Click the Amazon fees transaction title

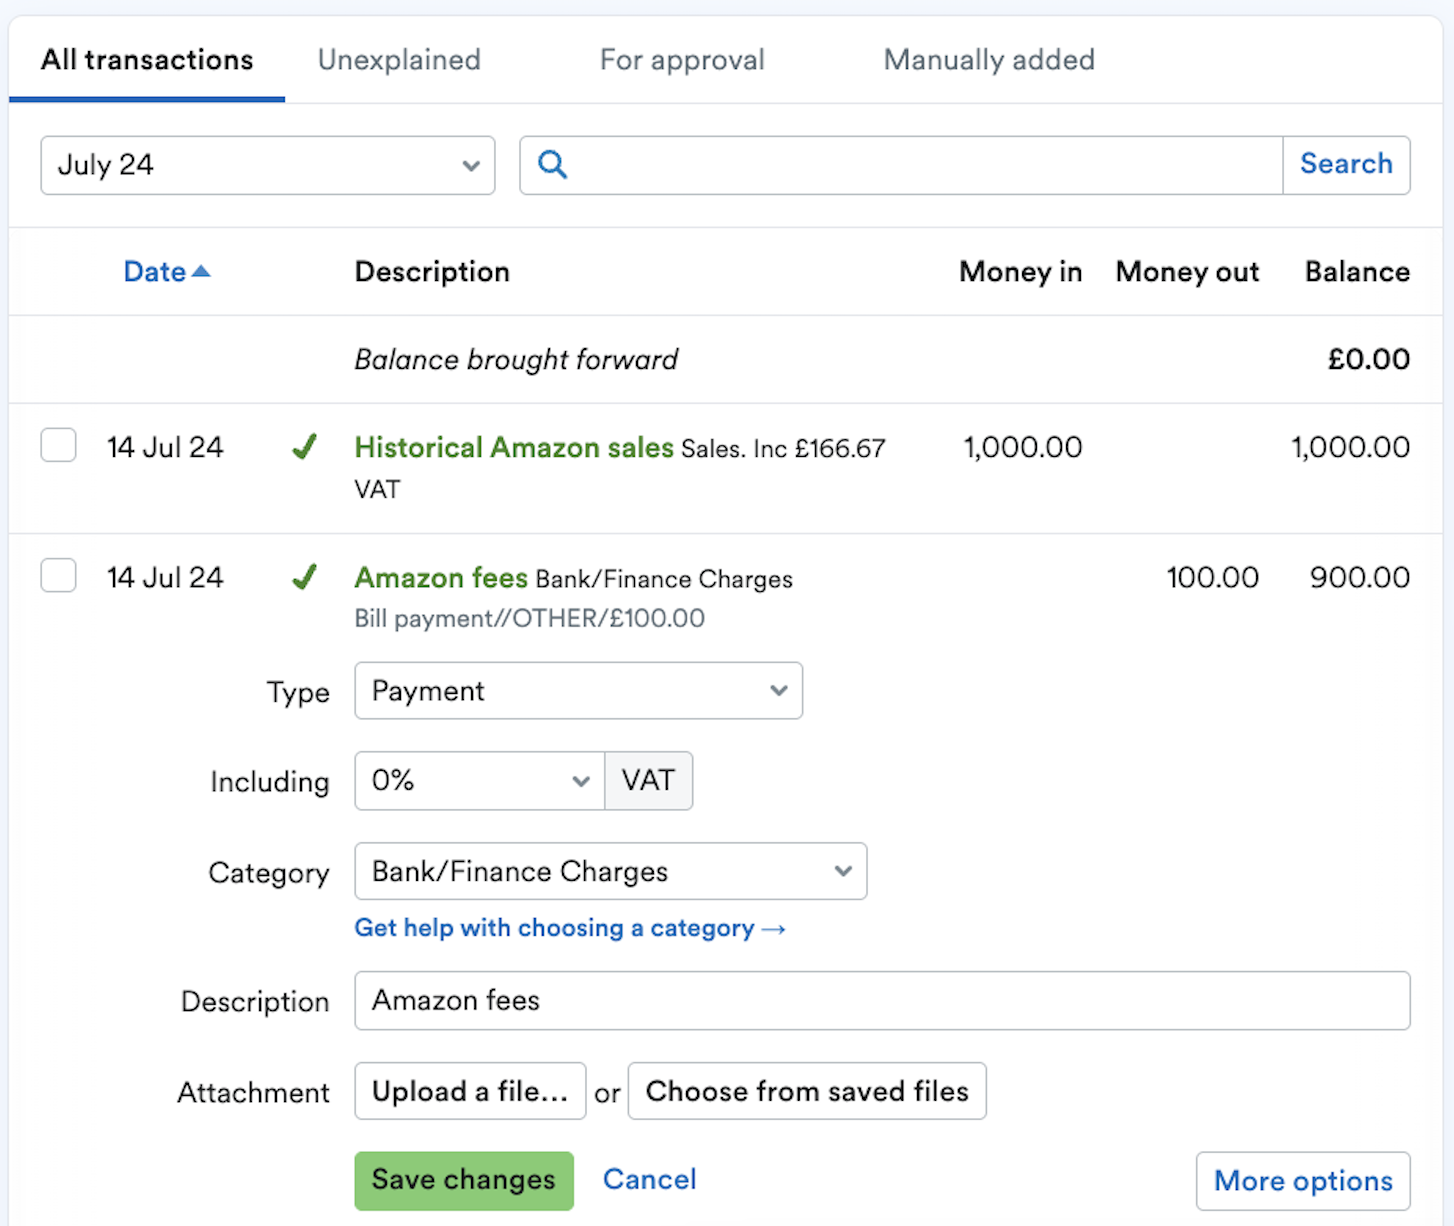click(441, 577)
